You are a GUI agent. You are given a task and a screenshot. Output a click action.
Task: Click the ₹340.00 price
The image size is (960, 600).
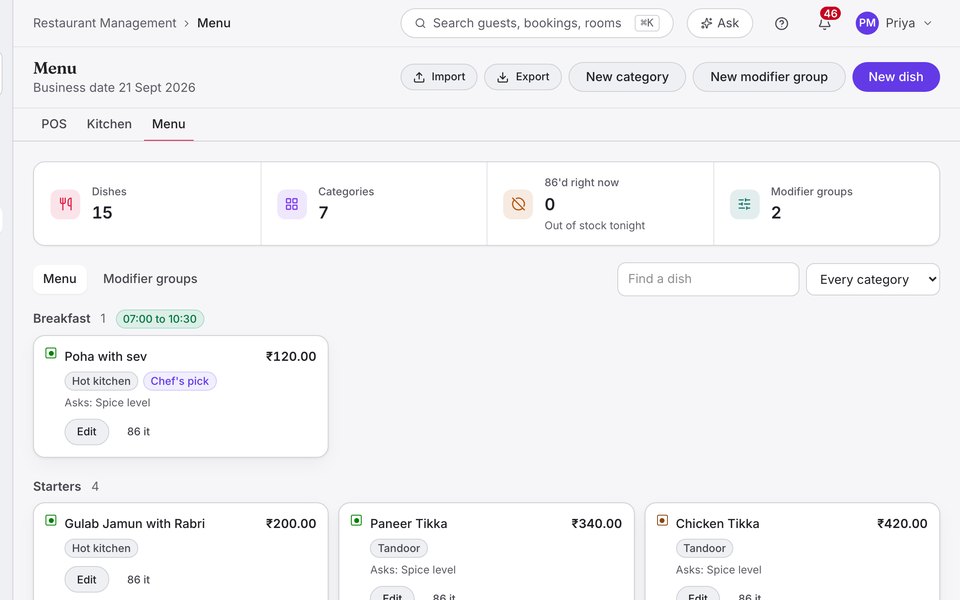click(596, 523)
